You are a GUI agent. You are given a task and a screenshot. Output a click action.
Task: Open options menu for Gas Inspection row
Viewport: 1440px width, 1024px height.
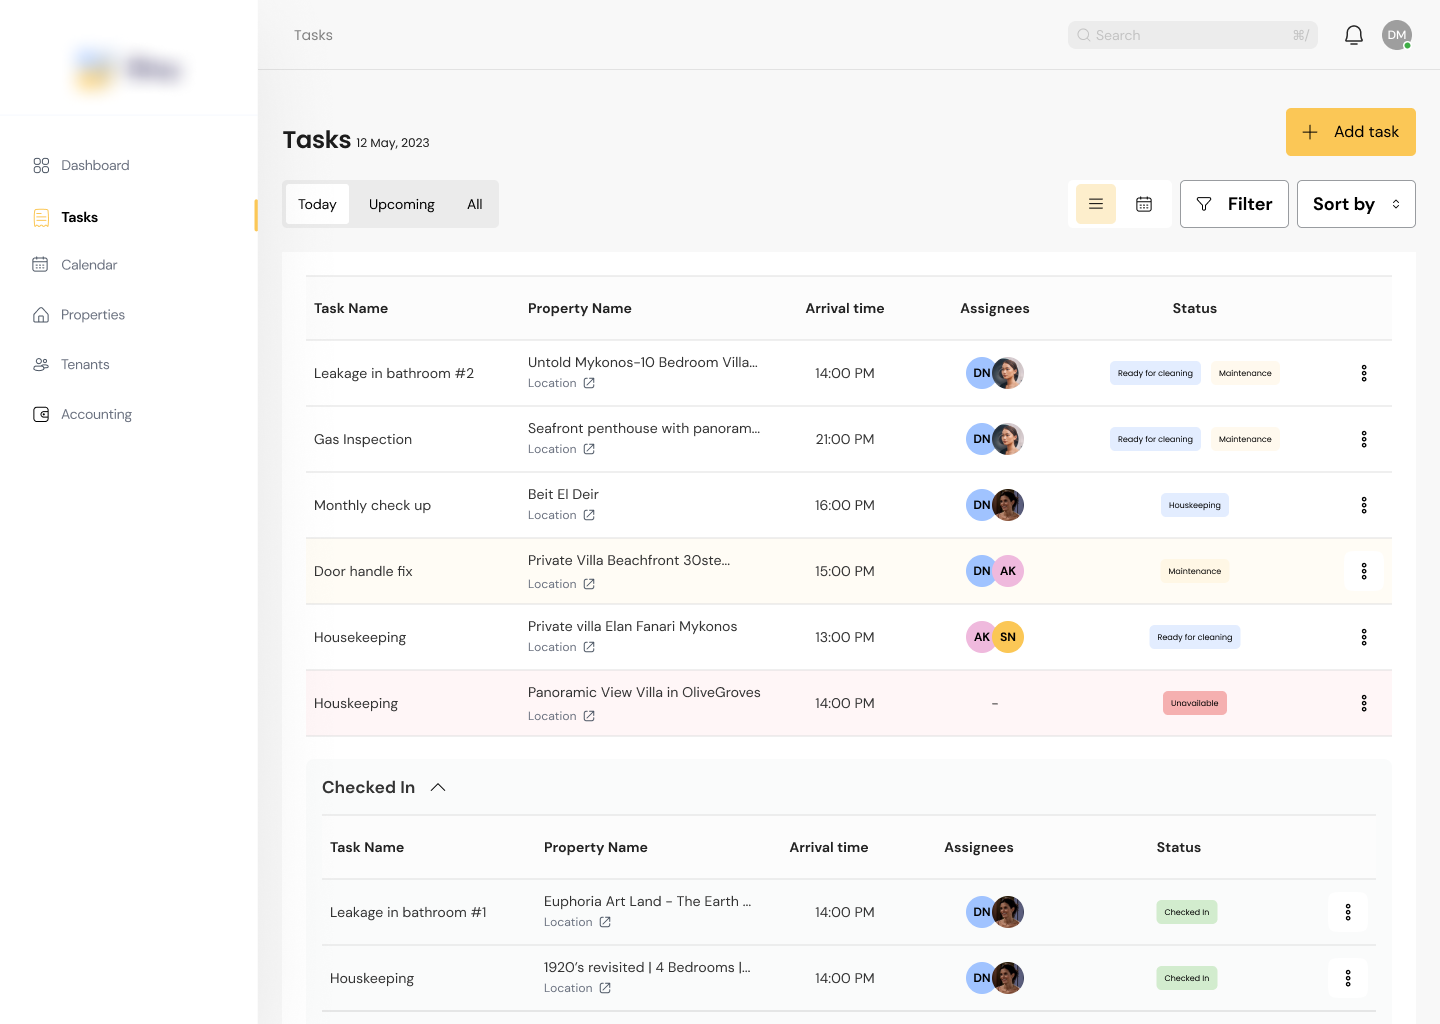[1364, 439]
